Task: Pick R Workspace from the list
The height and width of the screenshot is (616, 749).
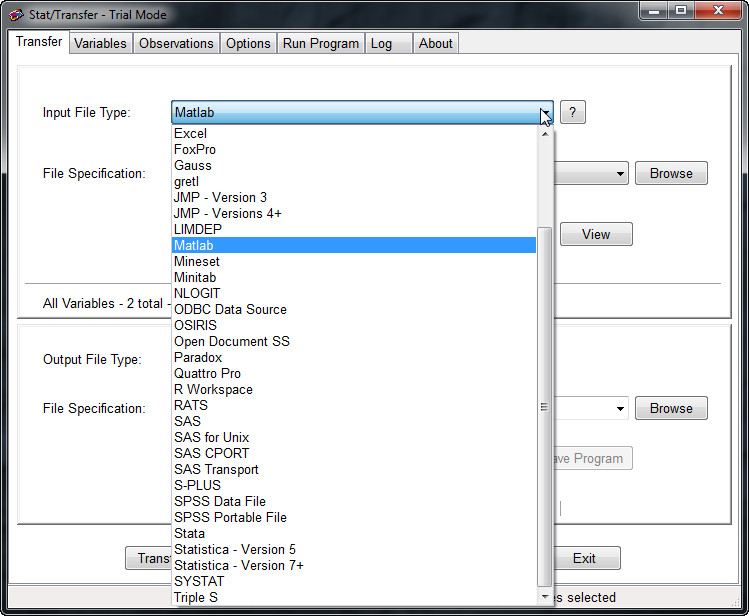Action: tap(353, 390)
